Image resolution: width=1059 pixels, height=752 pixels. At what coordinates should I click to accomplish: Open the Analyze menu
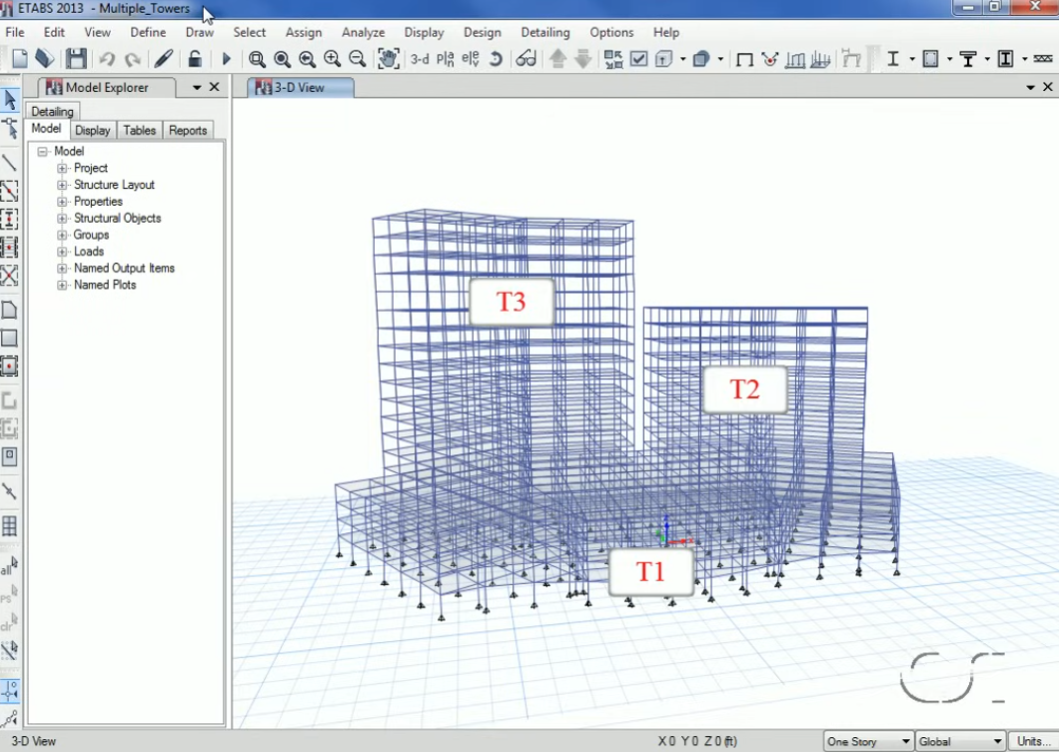point(363,32)
